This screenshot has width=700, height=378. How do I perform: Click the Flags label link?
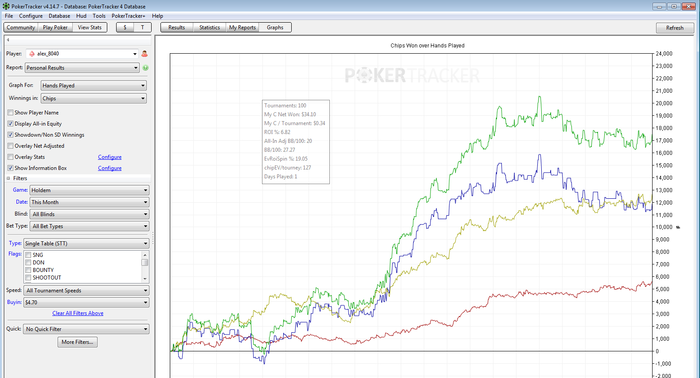pyautogui.click(x=15, y=254)
